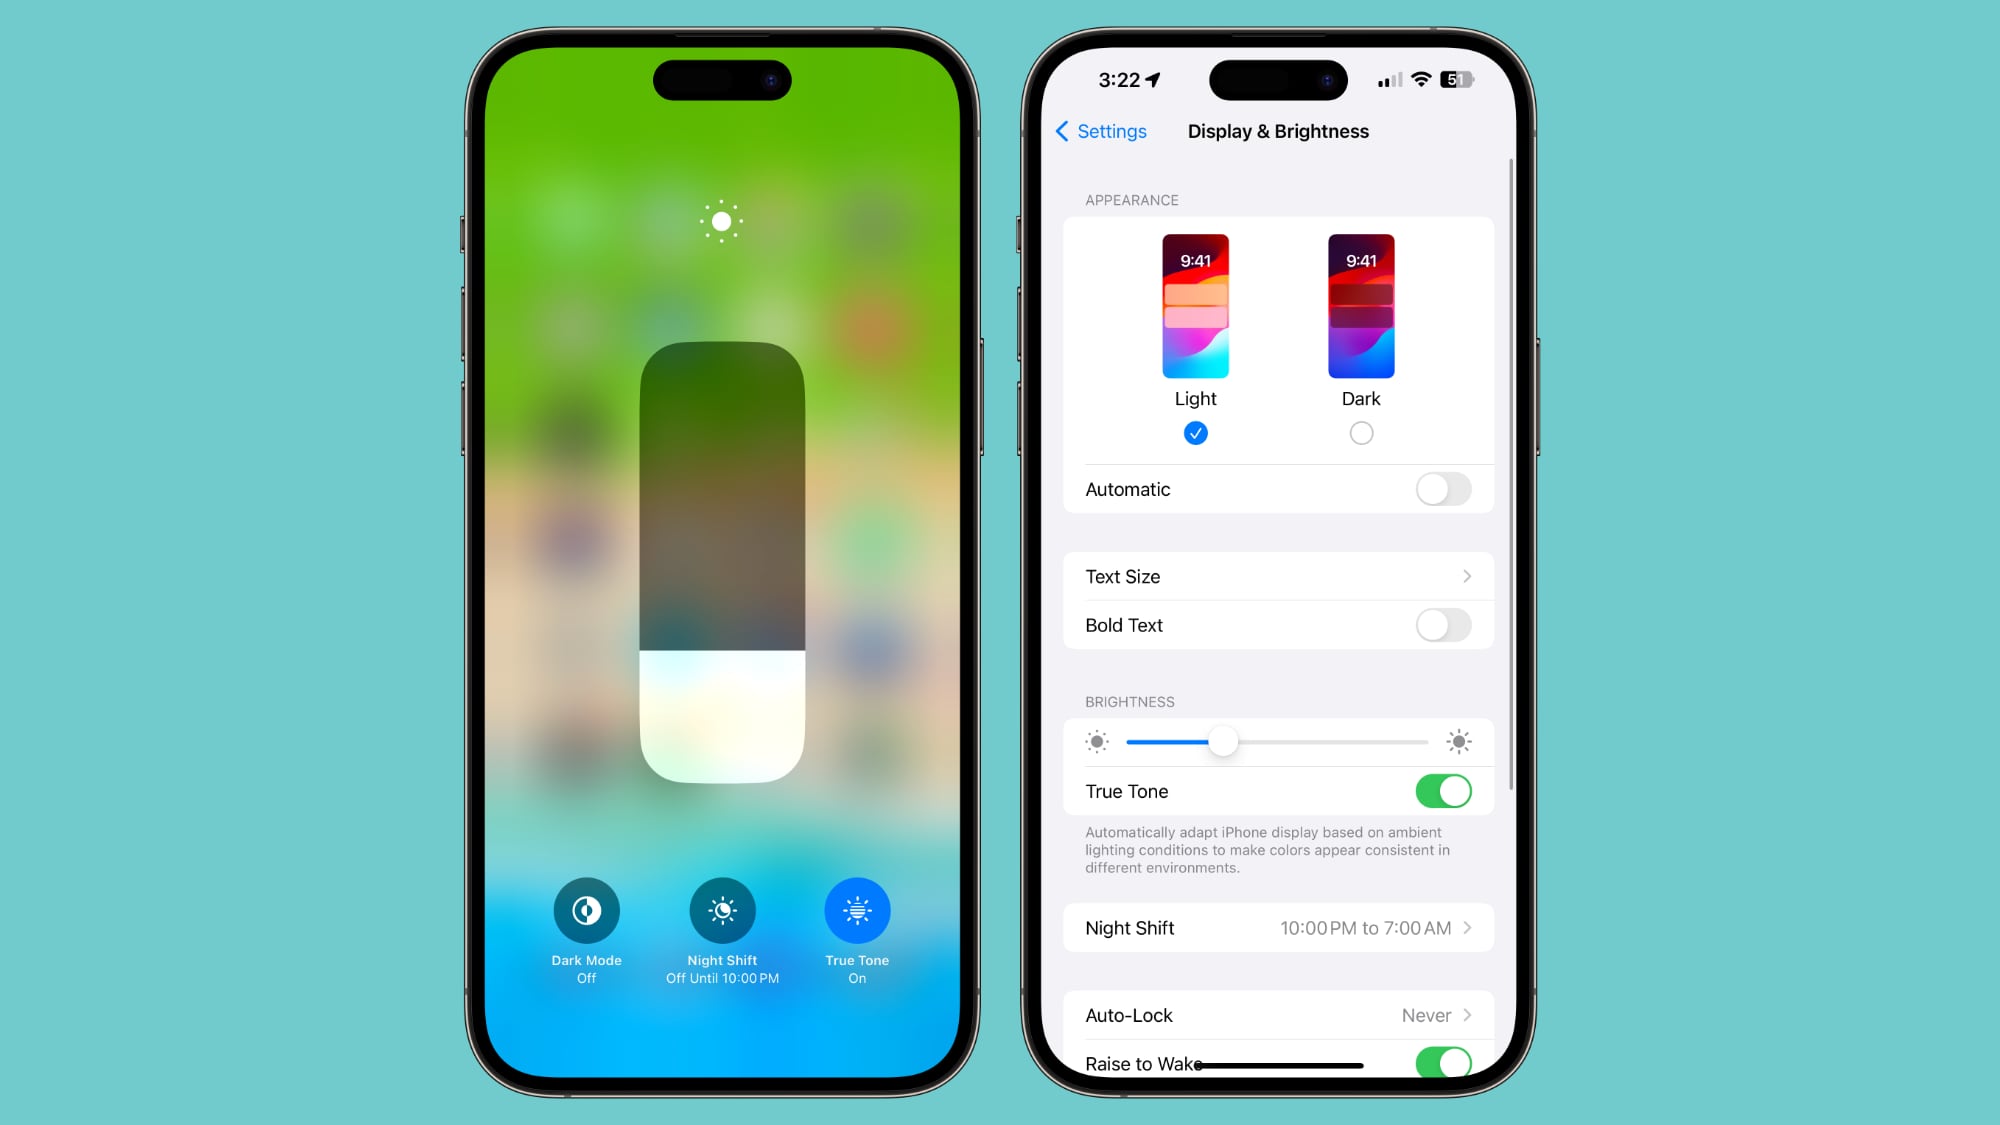Viewport: 2000px width, 1125px height.
Task: Open the Auto-Lock duration options
Action: (1277, 1015)
